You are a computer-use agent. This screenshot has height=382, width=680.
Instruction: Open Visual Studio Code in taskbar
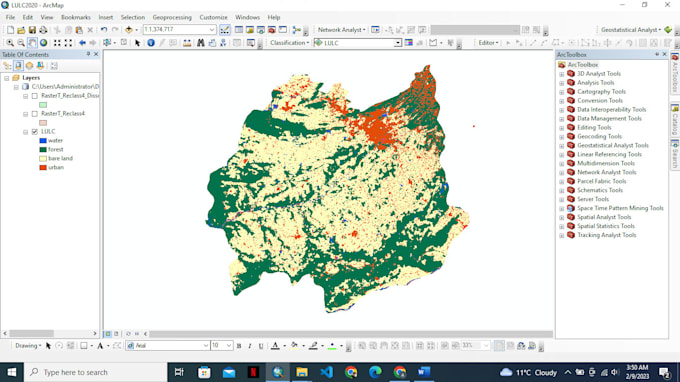[327, 372]
